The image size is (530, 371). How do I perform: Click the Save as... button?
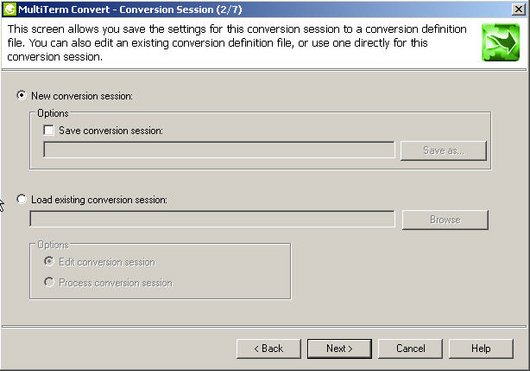click(x=443, y=150)
